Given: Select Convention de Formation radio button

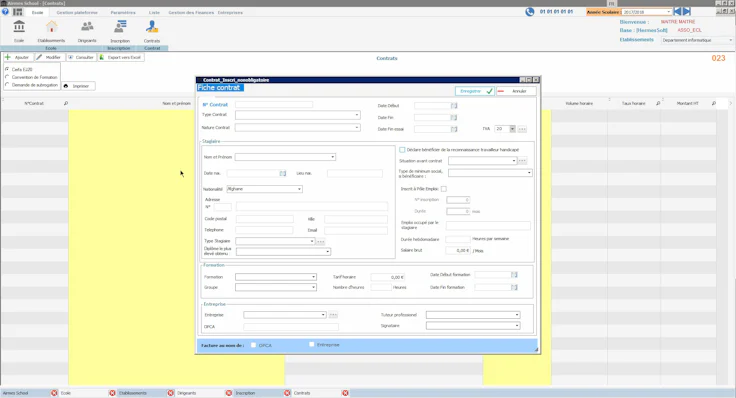Looking at the screenshot, I should coord(7,77).
